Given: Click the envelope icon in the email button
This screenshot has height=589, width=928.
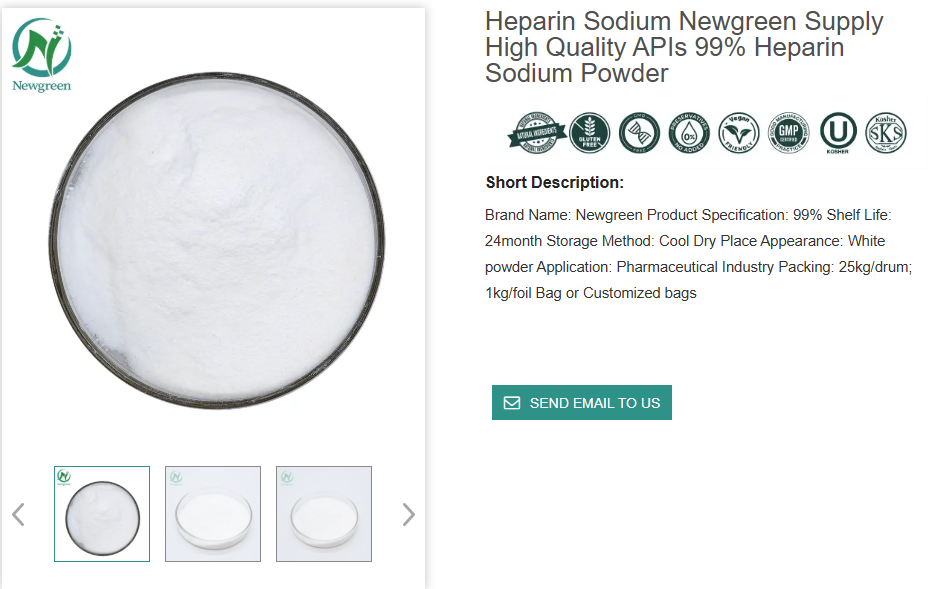Looking at the screenshot, I should pos(512,403).
